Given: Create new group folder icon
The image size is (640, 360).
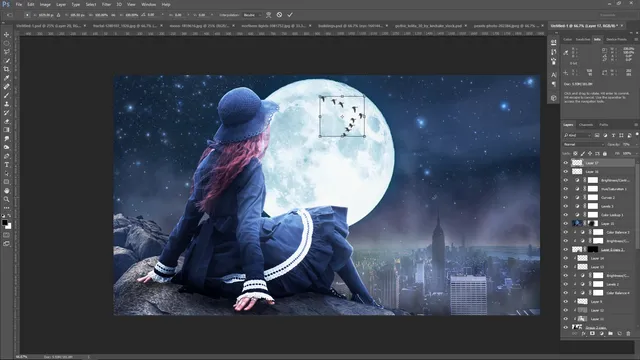Looking at the screenshot, I should click(610, 333).
